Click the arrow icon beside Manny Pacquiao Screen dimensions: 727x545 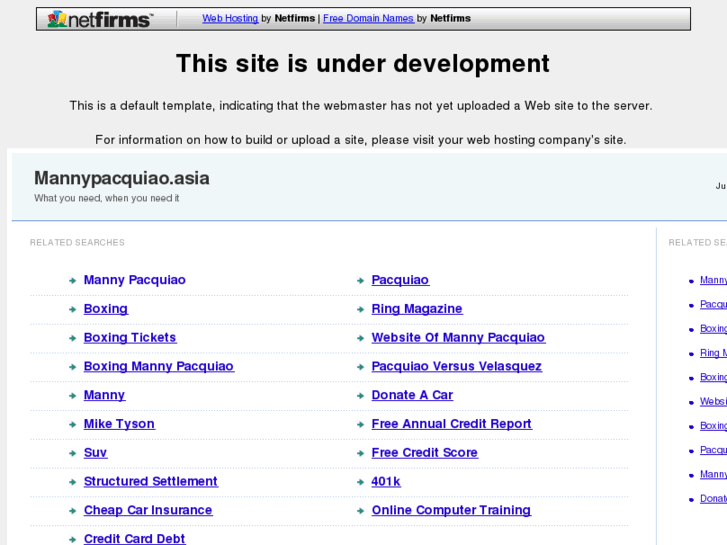72,281
